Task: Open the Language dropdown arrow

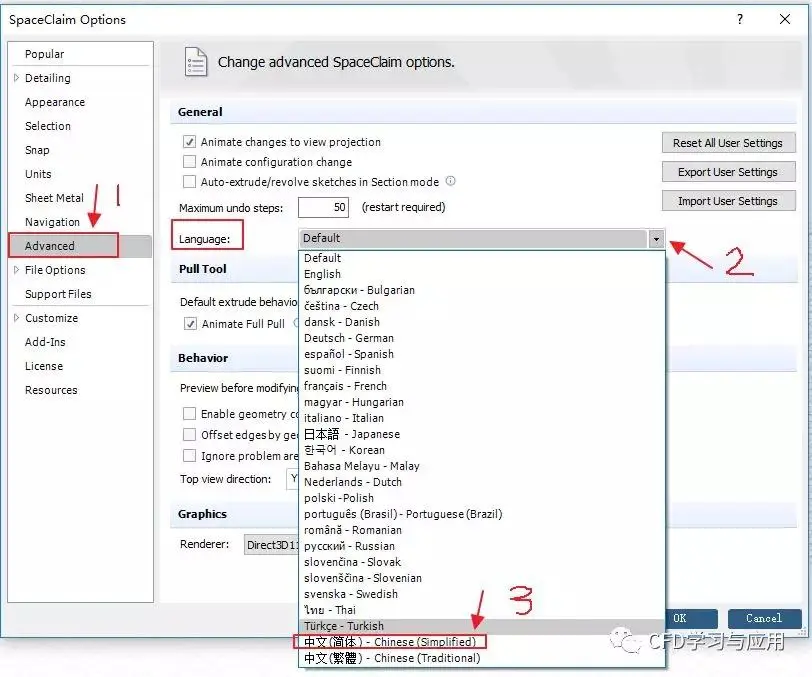Action: 656,239
